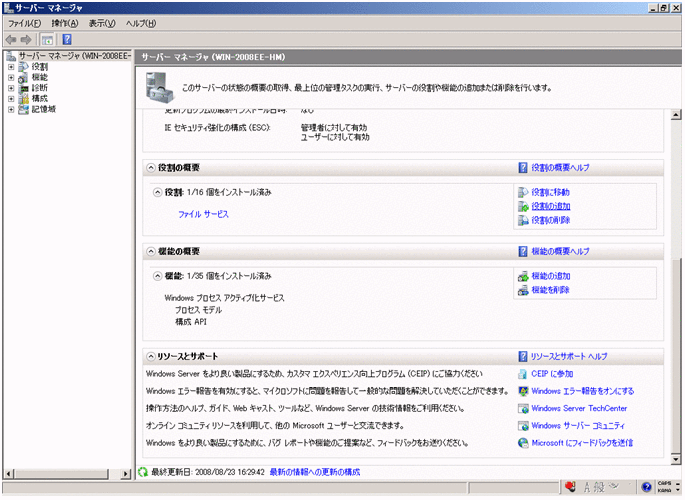Click the Windows Server TechCenter icon
Image resolution: width=685 pixels, height=500 pixels.
[x=523, y=409]
